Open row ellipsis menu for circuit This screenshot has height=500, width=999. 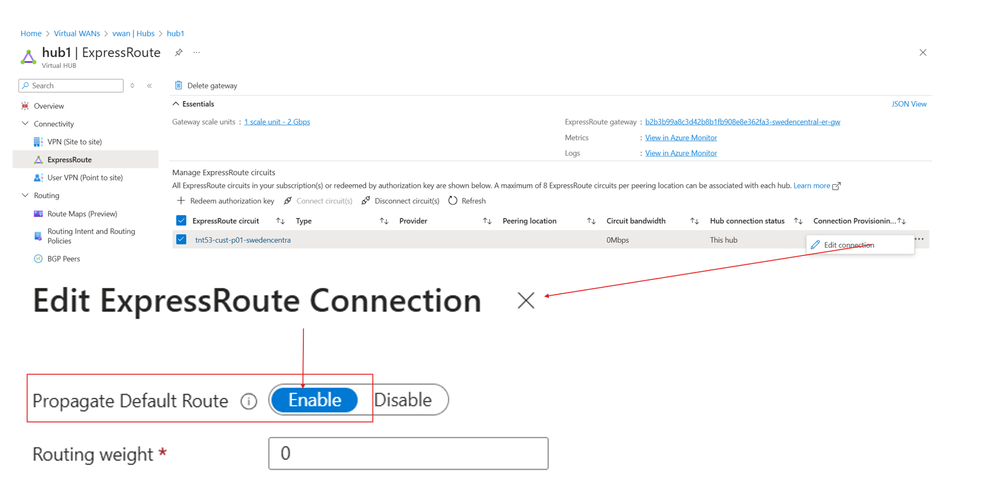click(919, 239)
